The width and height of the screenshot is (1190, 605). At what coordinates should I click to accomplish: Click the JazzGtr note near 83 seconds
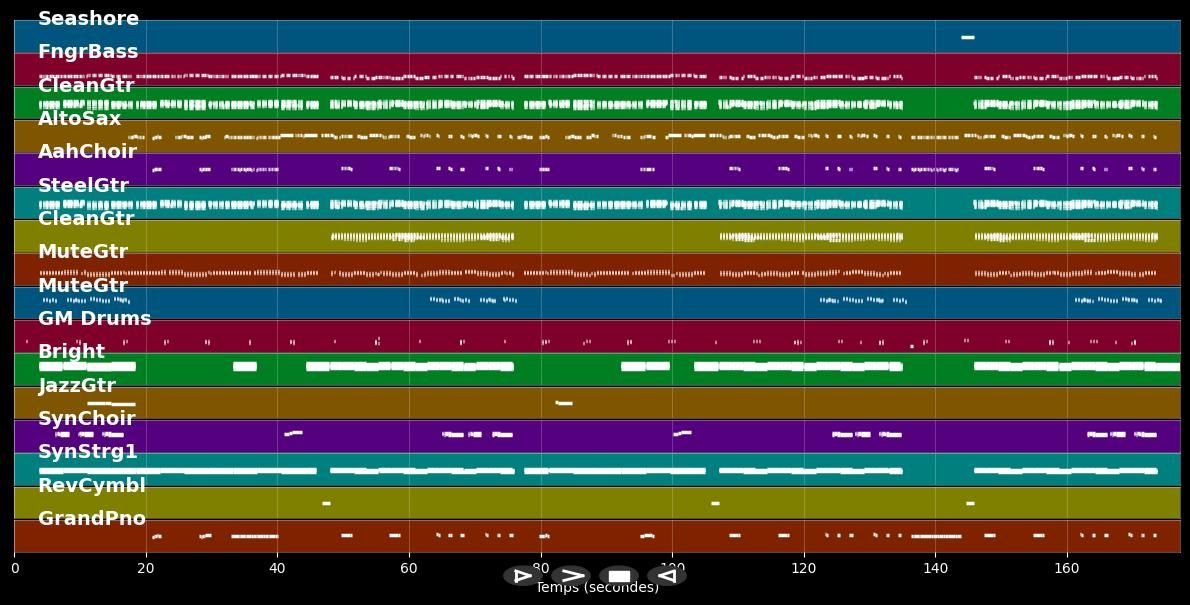click(564, 403)
